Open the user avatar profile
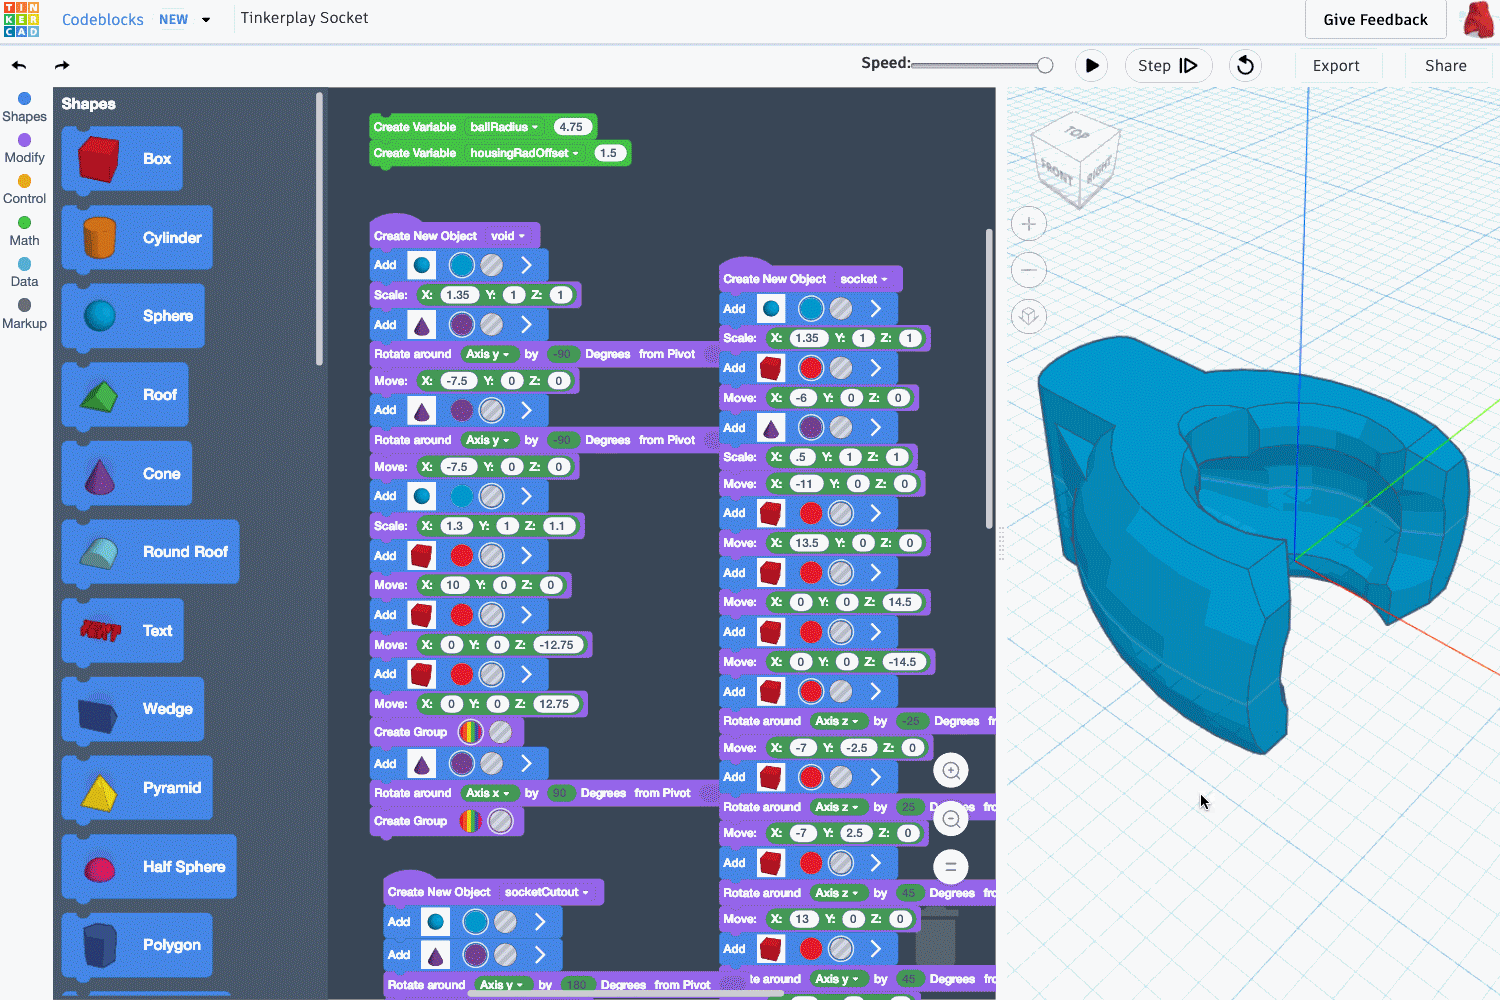Viewport: 1500px width, 1000px height. coord(1479,20)
